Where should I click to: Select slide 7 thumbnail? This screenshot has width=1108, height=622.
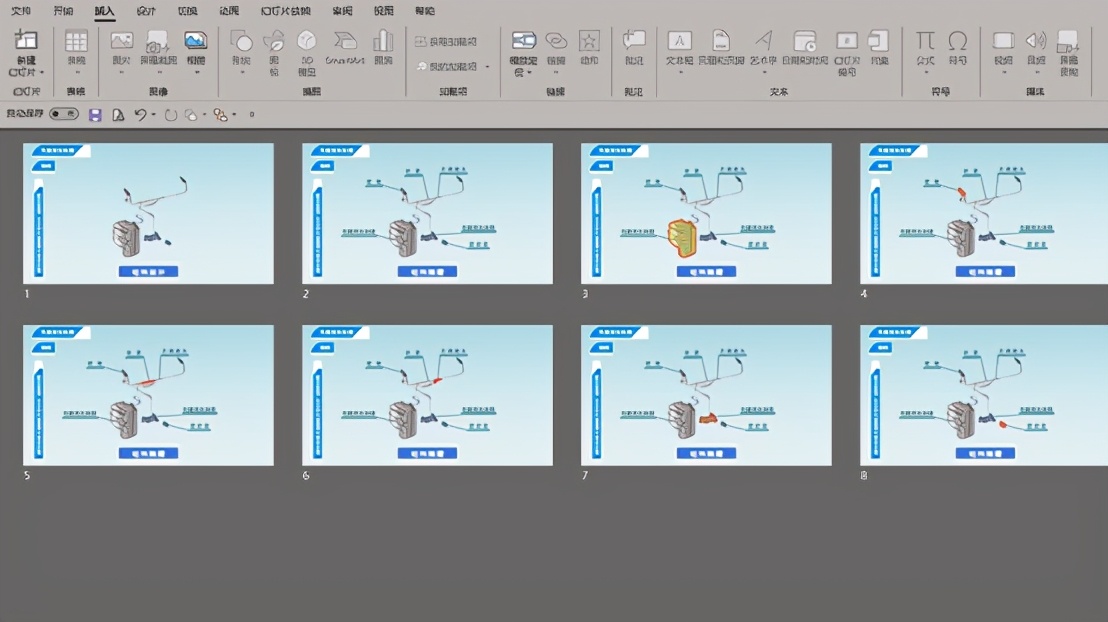pos(706,395)
